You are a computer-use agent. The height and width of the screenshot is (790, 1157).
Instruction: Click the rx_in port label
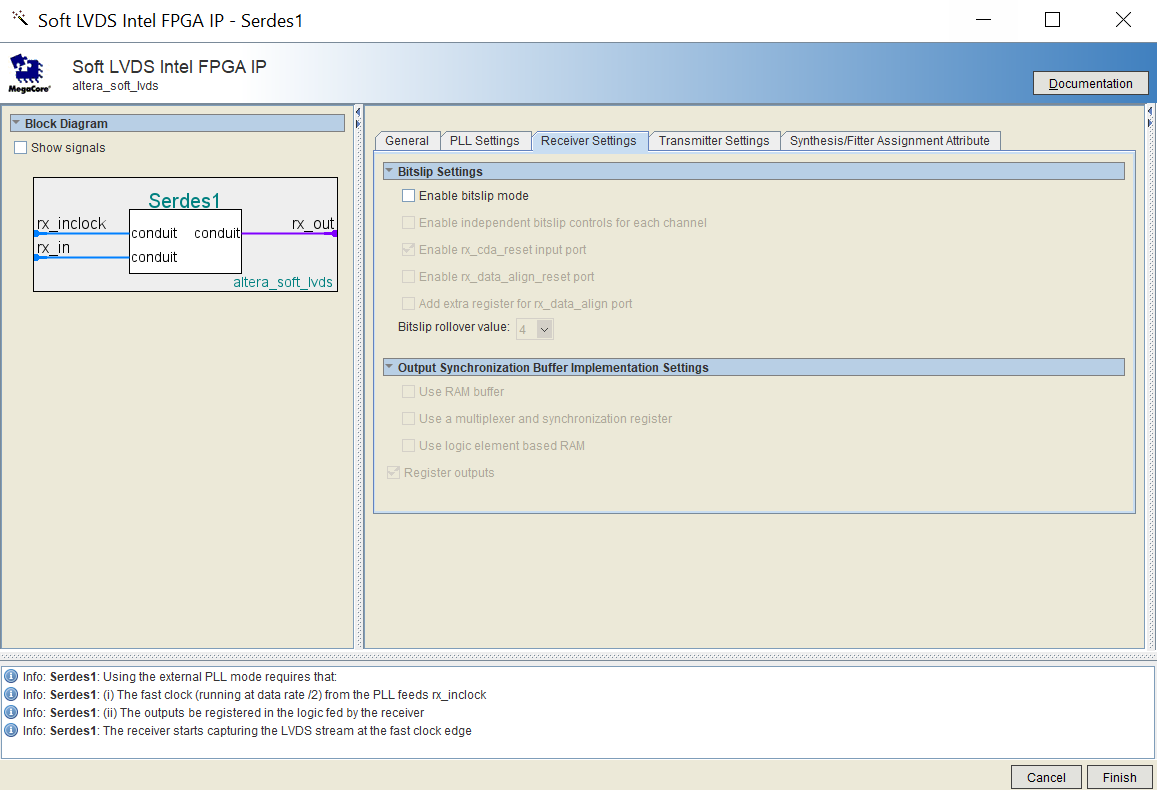(54, 248)
